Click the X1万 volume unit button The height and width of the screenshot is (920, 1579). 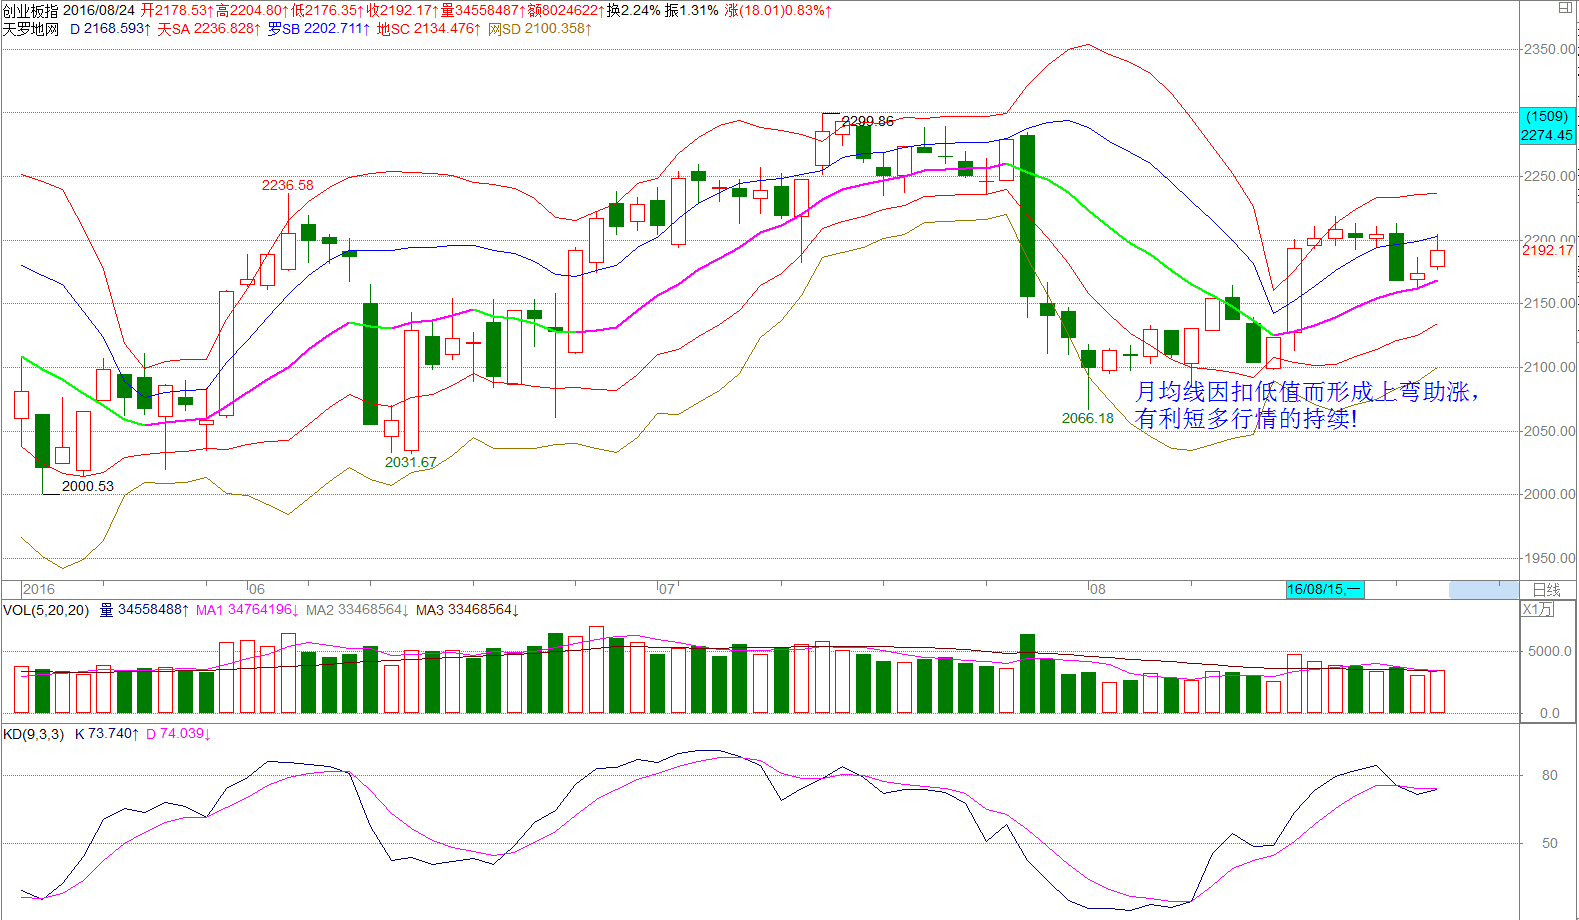point(1538,610)
